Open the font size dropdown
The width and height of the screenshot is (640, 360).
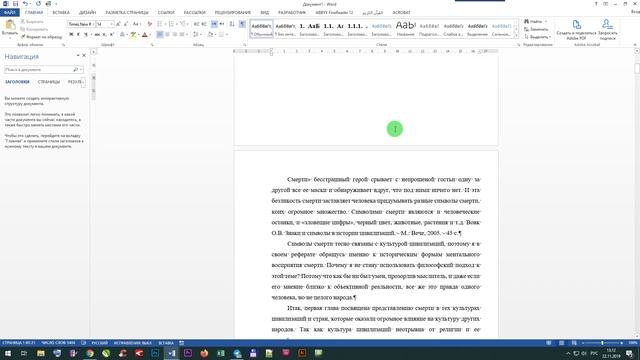pyautogui.click(x=112, y=24)
